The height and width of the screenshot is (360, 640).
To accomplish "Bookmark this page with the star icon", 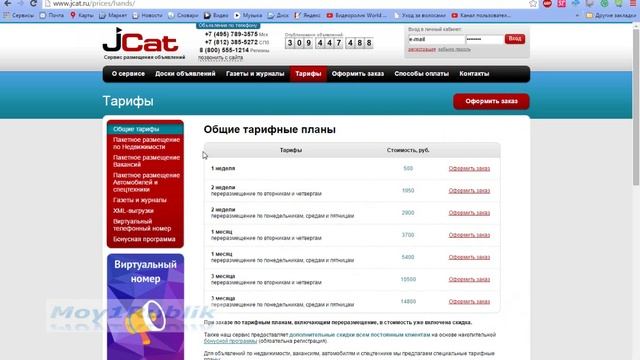I will pyautogui.click(x=533, y=4).
